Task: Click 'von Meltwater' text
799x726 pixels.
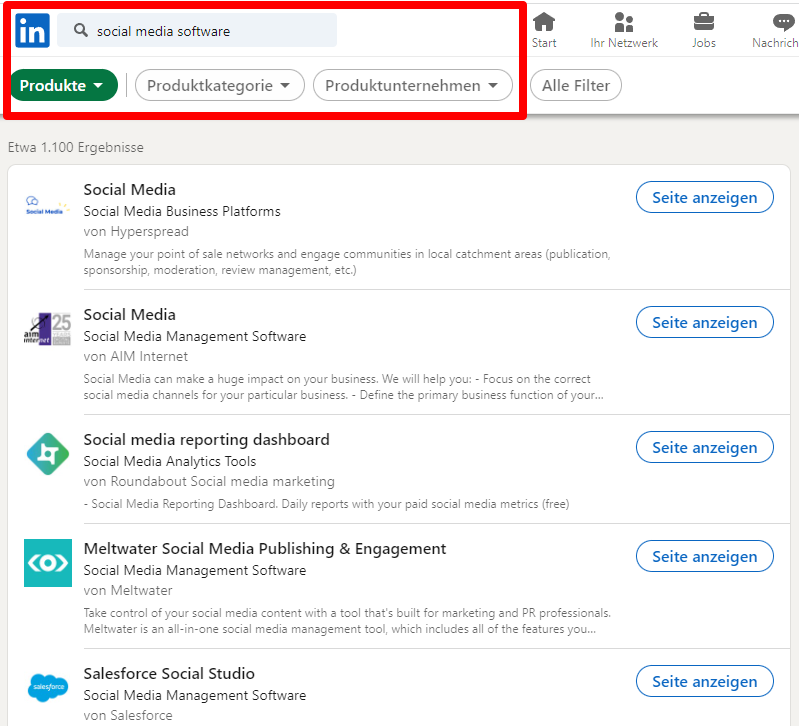Action: coord(128,590)
